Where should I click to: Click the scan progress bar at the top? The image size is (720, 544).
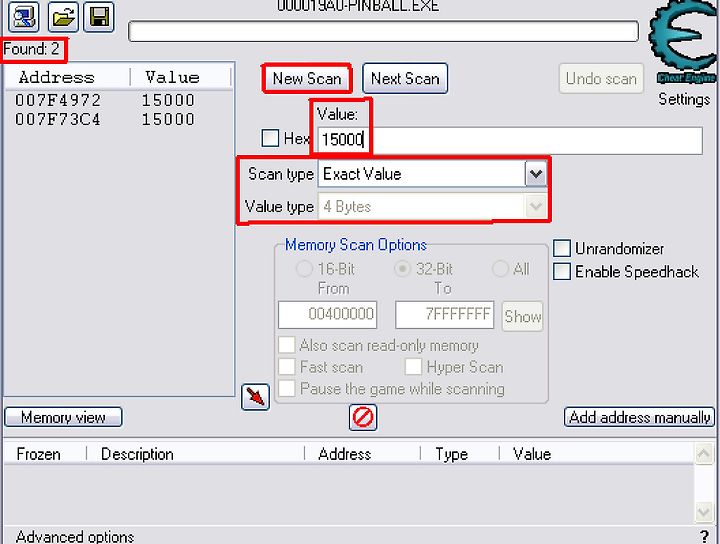point(383,31)
